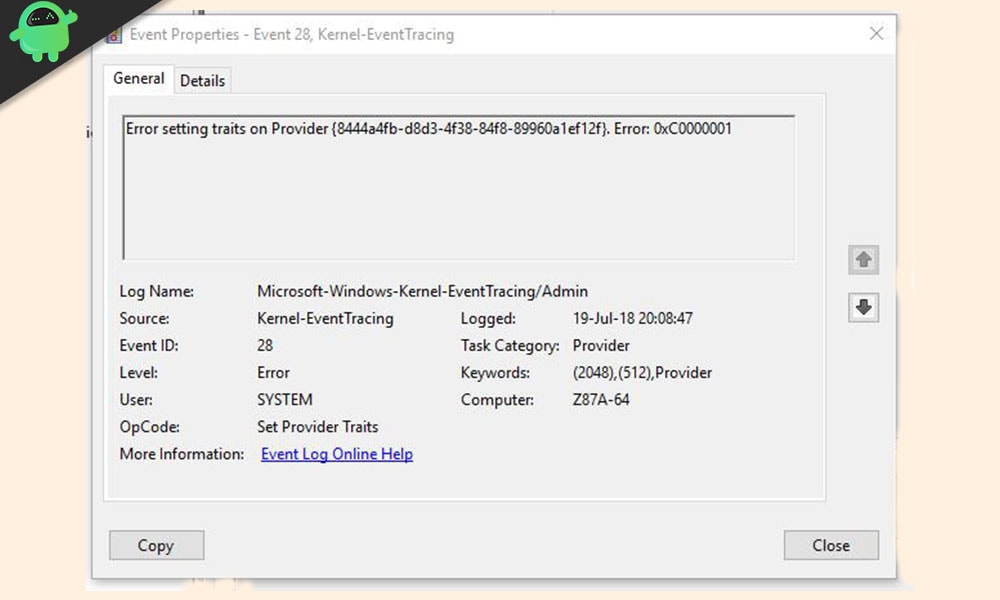
Task: Click the 'Event ID:' label
Action: (x=149, y=346)
